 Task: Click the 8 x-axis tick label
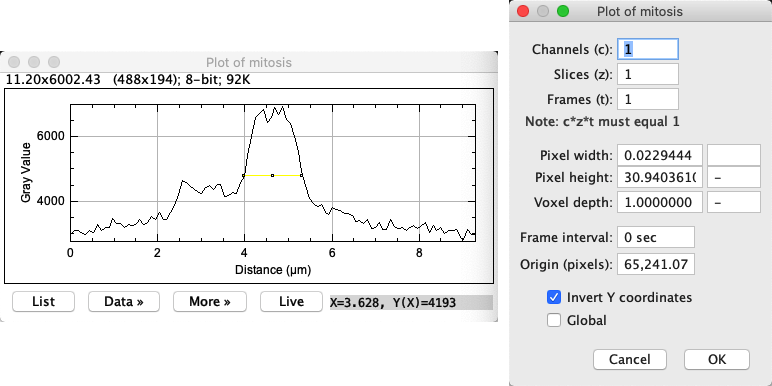[x=419, y=252]
